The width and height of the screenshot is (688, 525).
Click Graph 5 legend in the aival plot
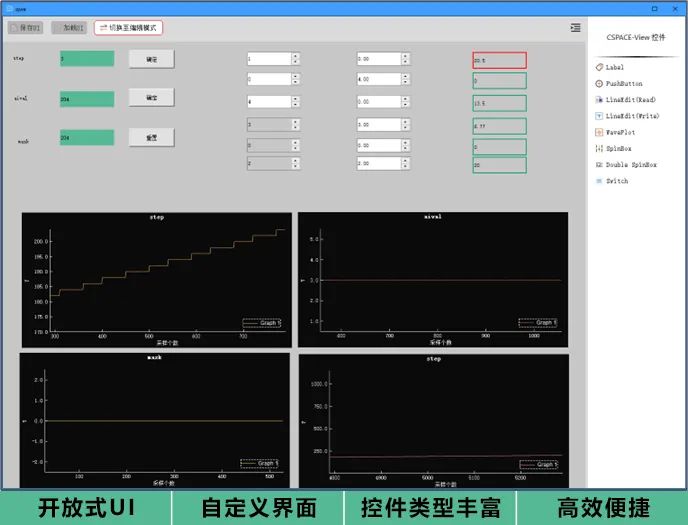tap(539, 322)
